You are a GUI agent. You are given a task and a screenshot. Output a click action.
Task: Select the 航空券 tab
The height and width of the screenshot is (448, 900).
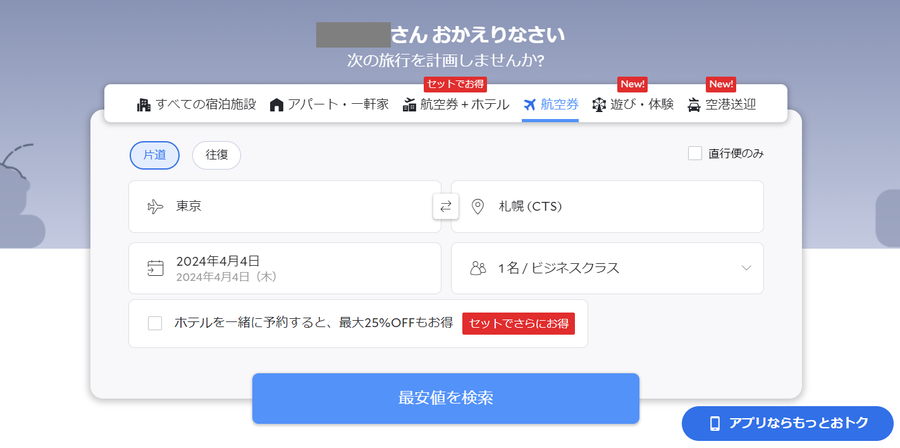click(550, 105)
